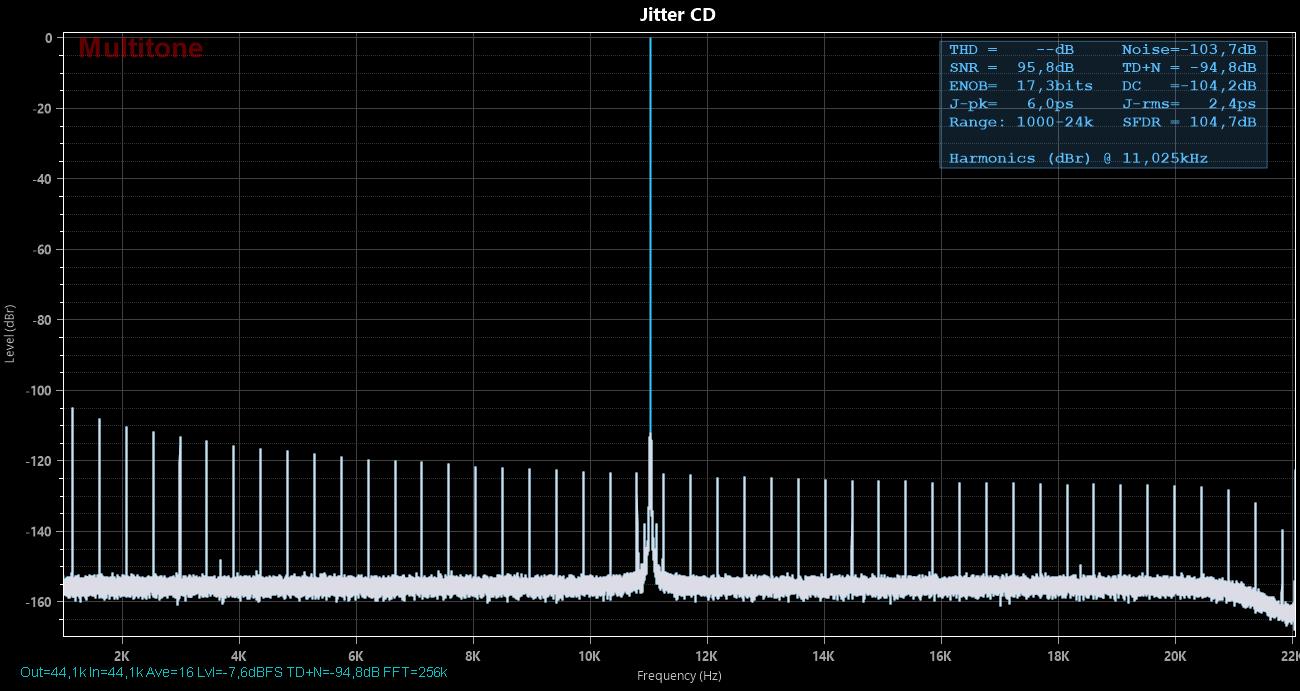
Task: Click the "Range: 1000-24k" entry
Action: click(x=1021, y=122)
